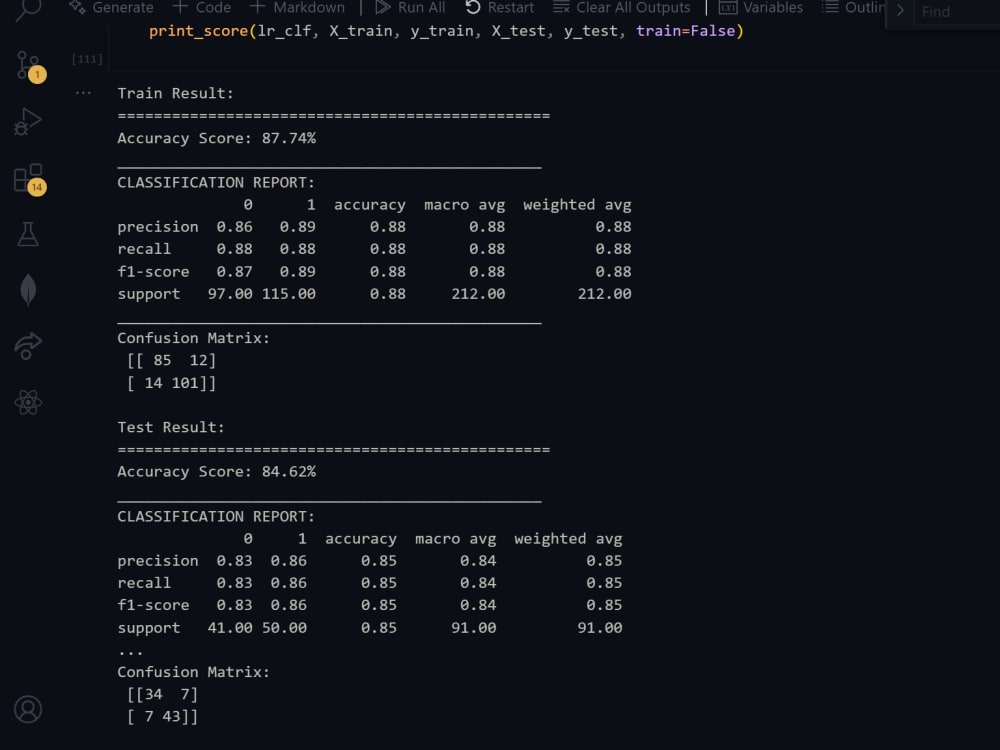Click the print_score code line
The image size is (1000, 750).
pos(446,31)
